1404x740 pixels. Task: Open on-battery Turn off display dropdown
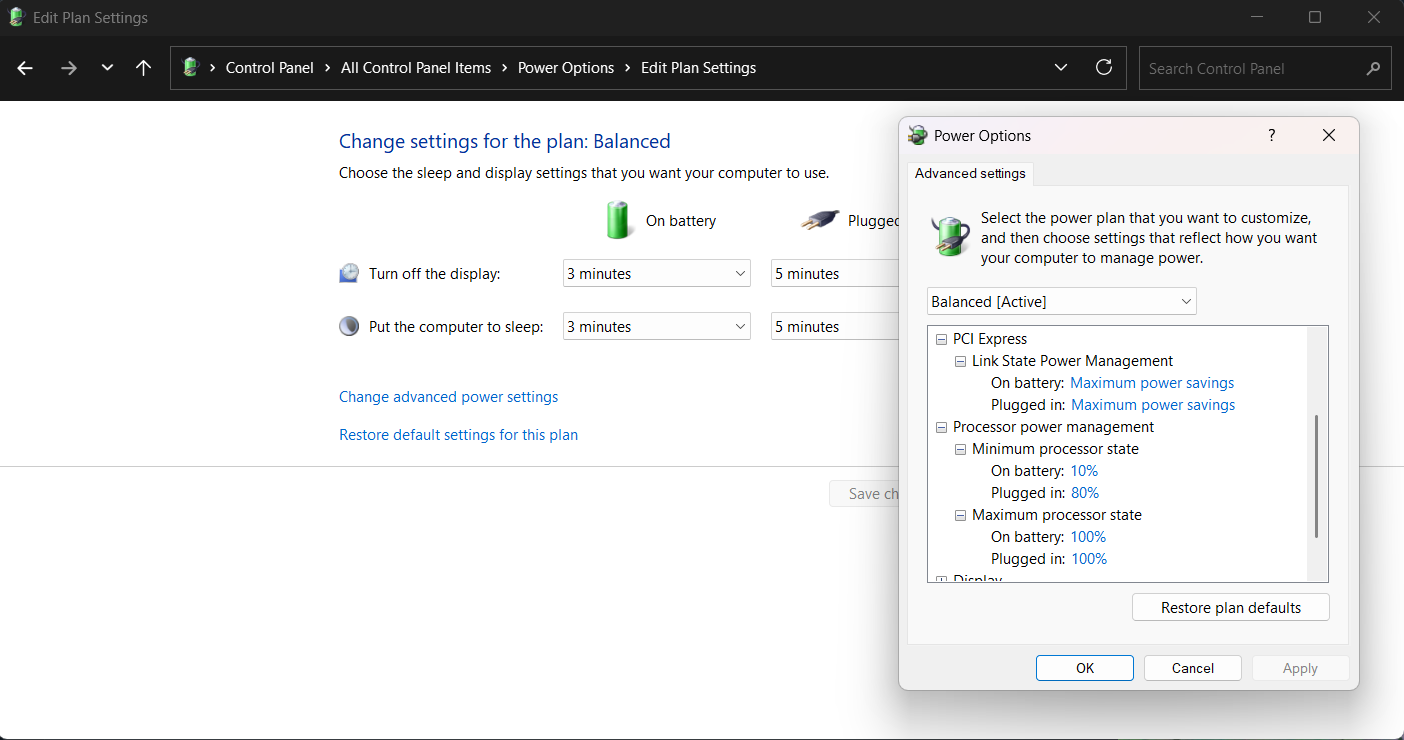[x=656, y=274]
